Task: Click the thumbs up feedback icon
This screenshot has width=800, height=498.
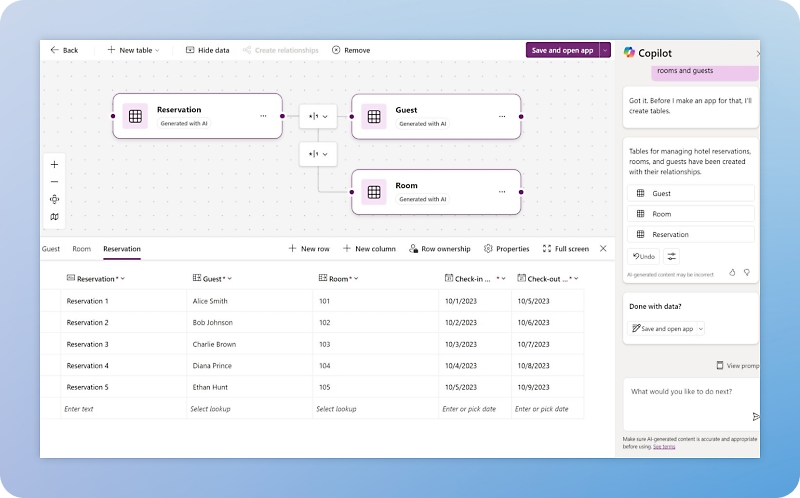Action: pyautogui.click(x=732, y=272)
